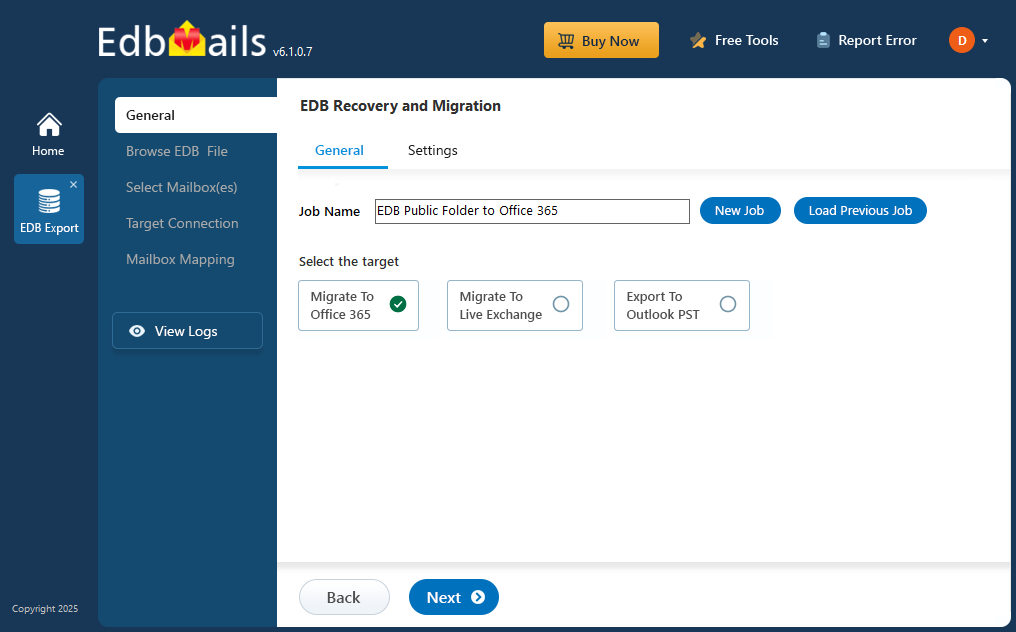Image resolution: width=1016 pixels, height=632 pixels.
Task: Go to Target Connection step
Action: click(182, 223)
